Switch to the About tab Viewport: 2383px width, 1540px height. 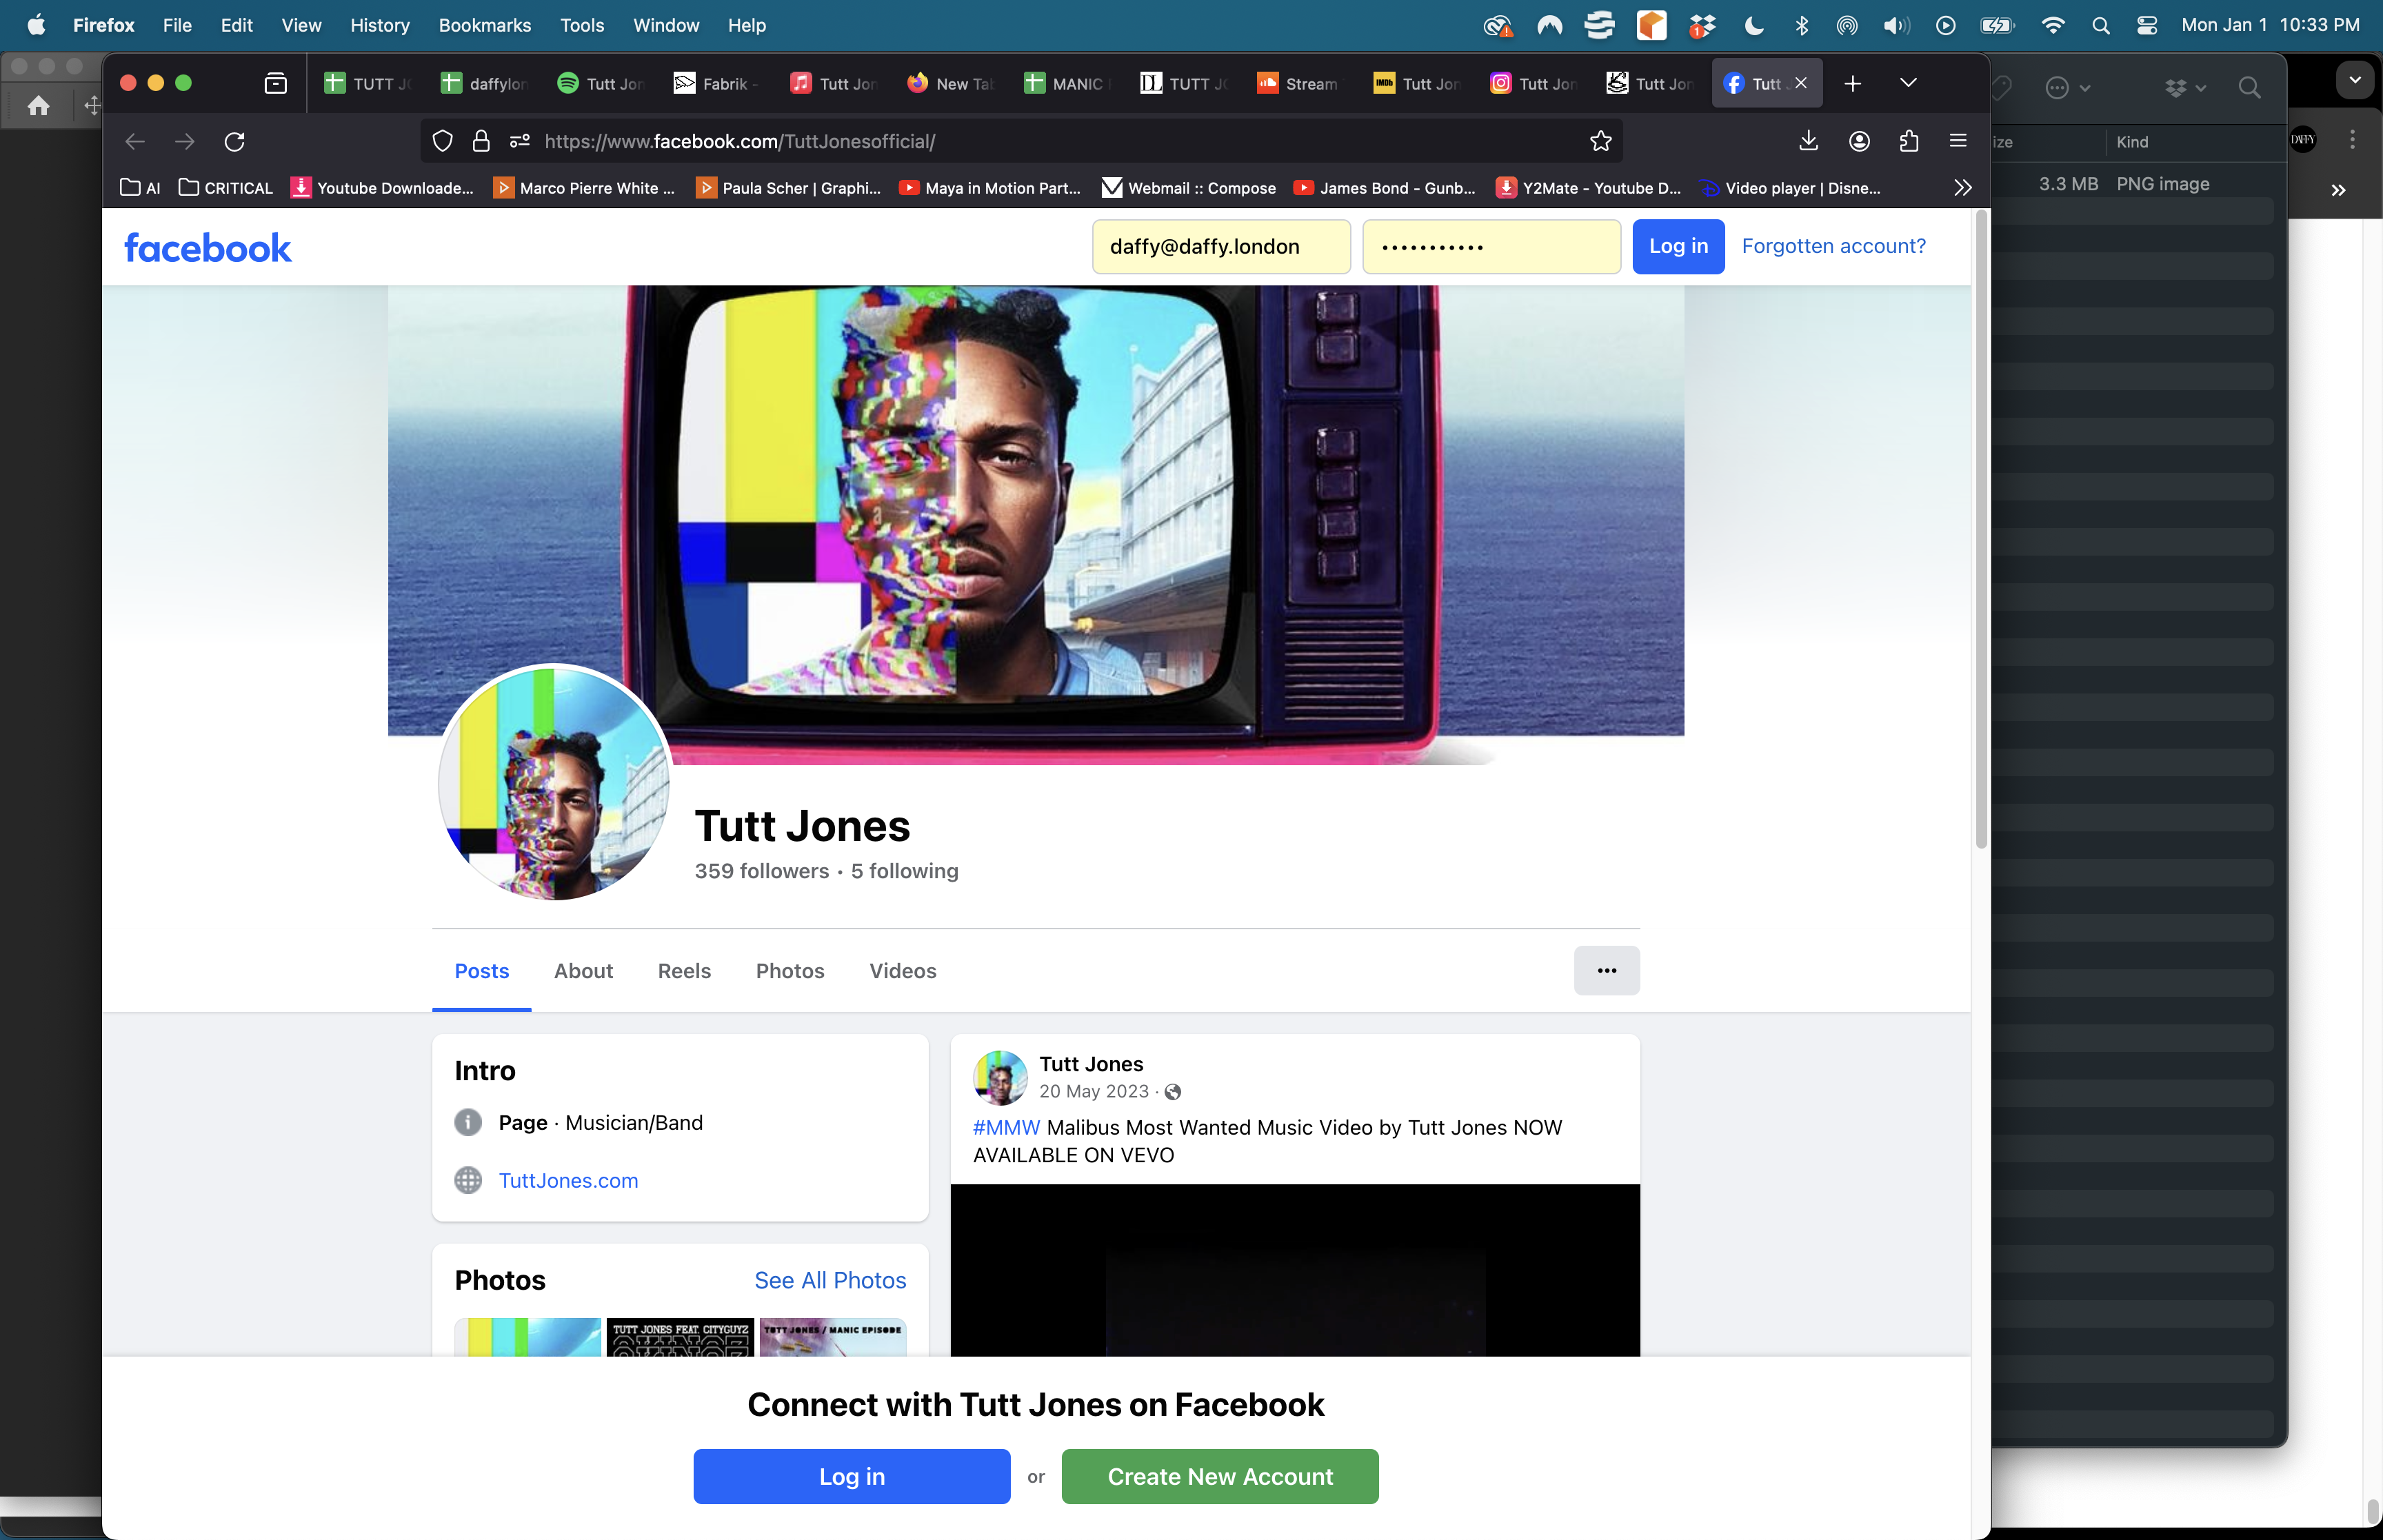(x=583, y=971)
